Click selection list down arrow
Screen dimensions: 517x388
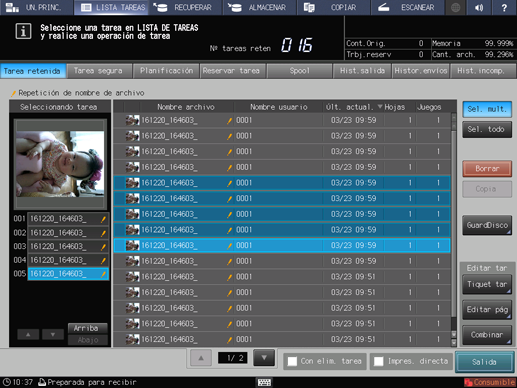point(53,334)
